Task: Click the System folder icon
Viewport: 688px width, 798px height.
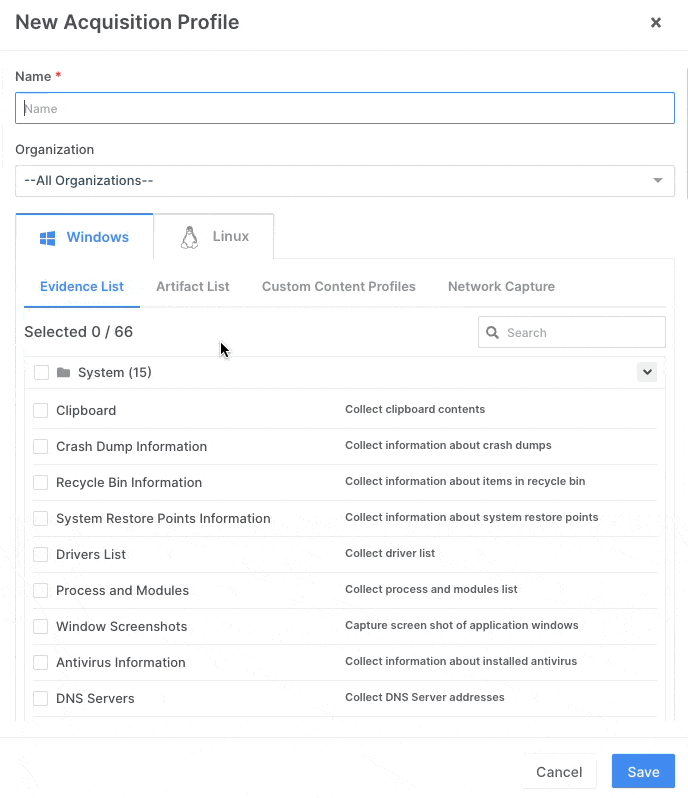Action: pos(64,373)
